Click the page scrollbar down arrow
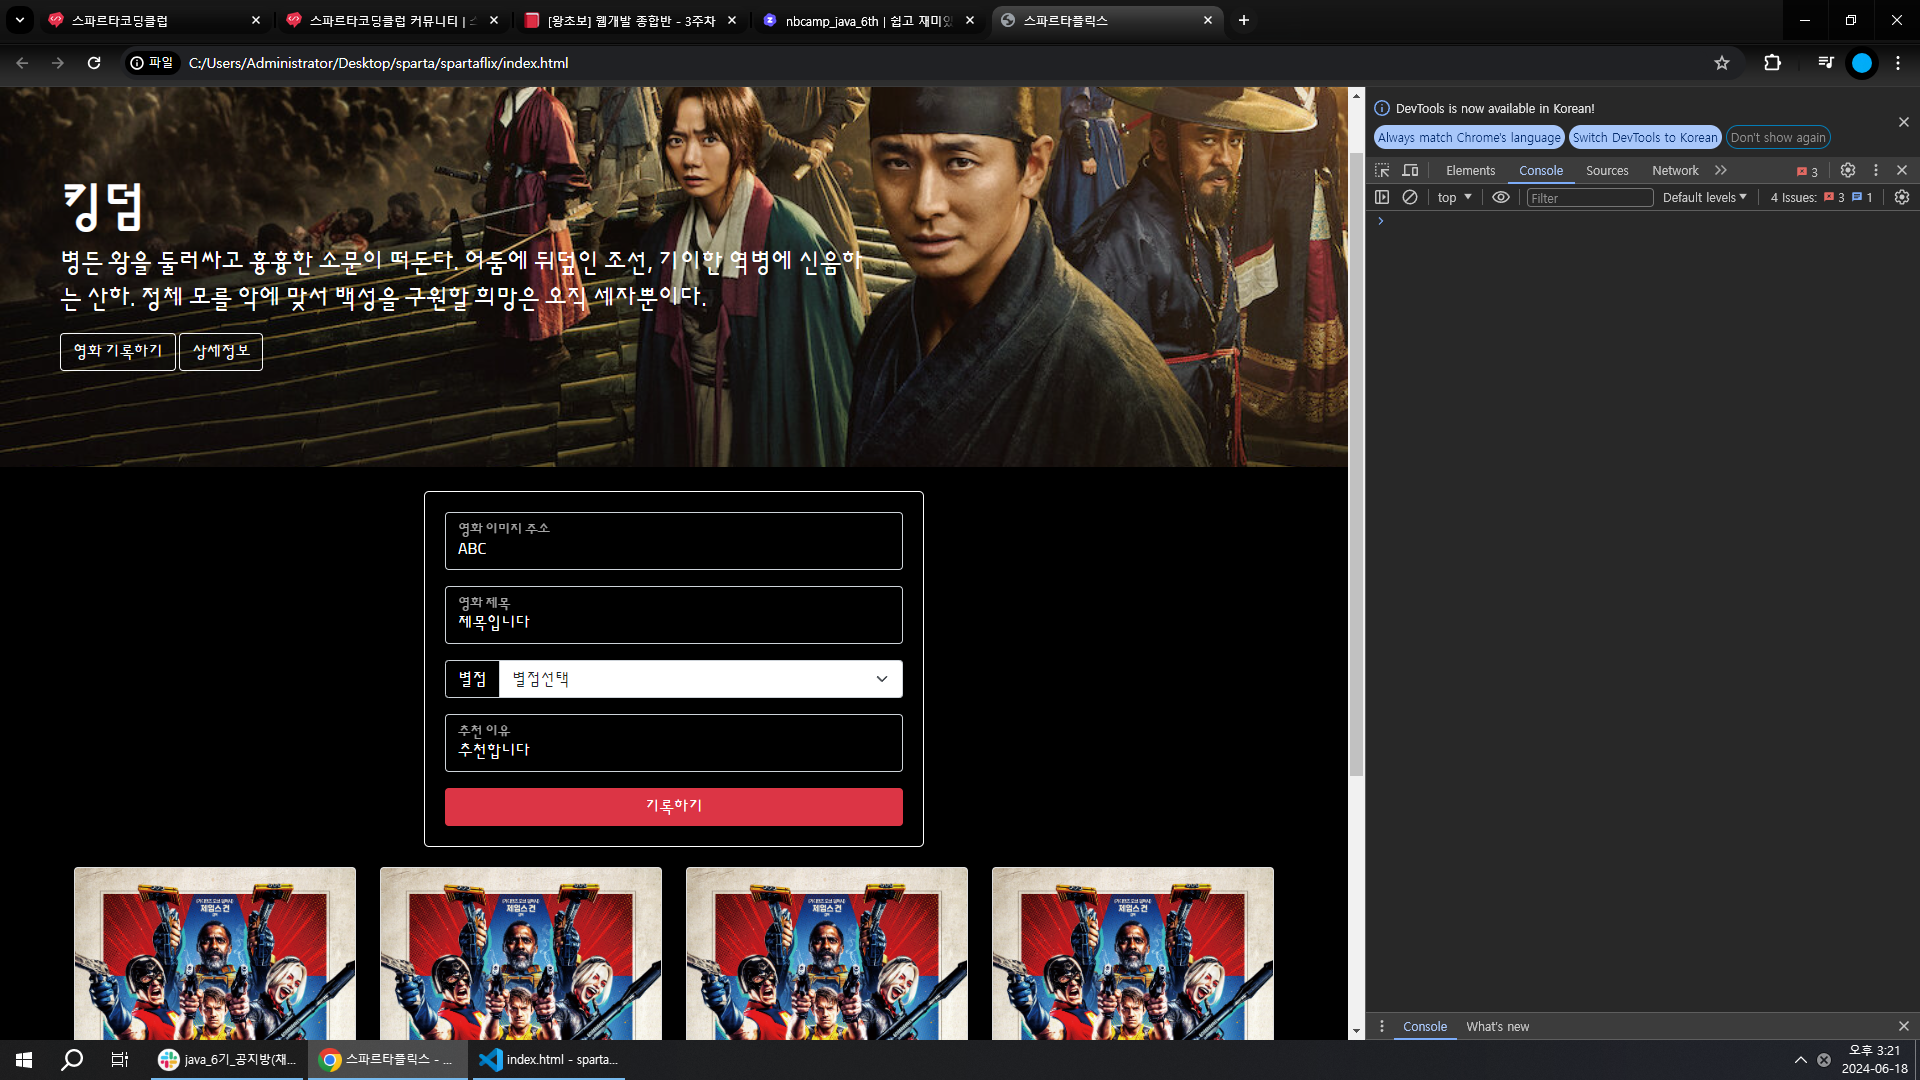Viewport: 1920px width, 1080px height. coord(1356,1031)
